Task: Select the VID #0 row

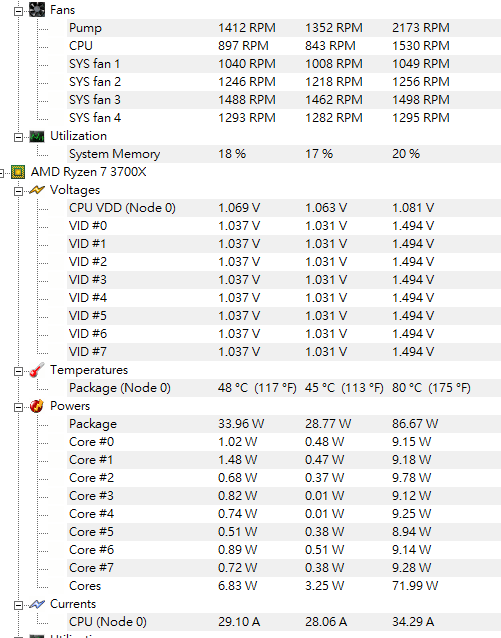Action: tap(284, 226)
